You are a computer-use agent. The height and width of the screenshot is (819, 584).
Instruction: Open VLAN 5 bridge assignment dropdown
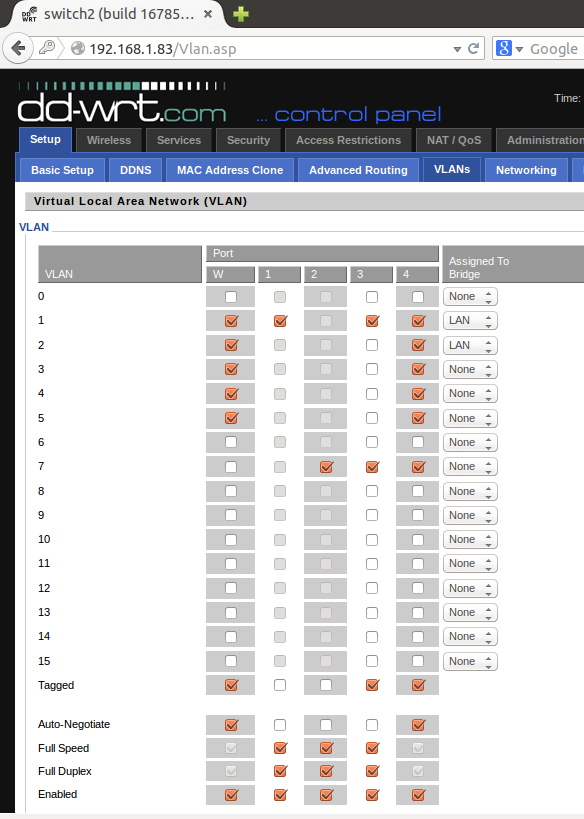470,418
